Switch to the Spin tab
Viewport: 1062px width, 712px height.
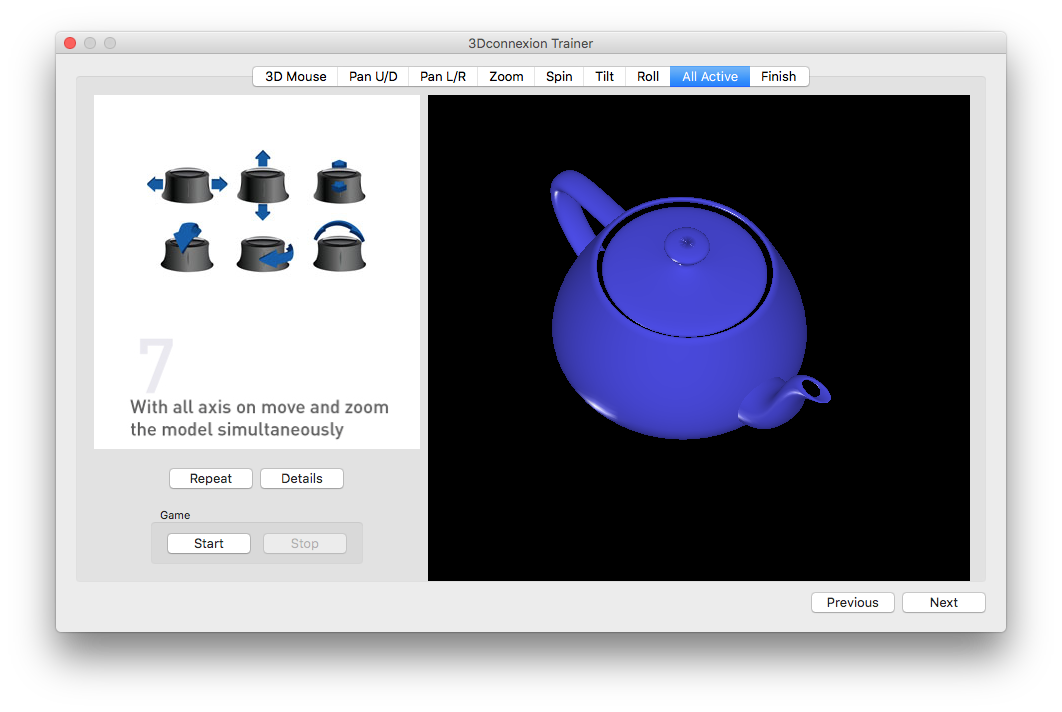559,76
